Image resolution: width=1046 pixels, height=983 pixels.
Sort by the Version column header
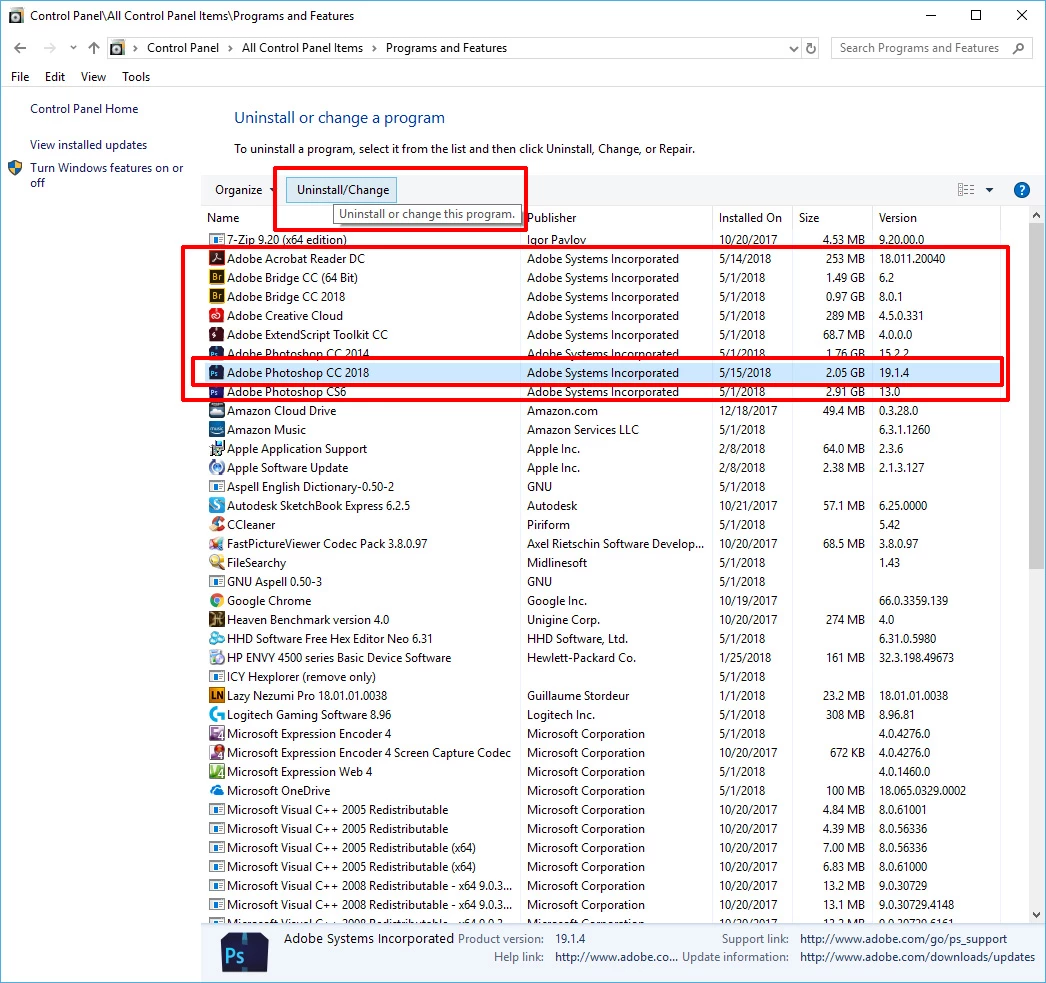[x=897, y=217]
